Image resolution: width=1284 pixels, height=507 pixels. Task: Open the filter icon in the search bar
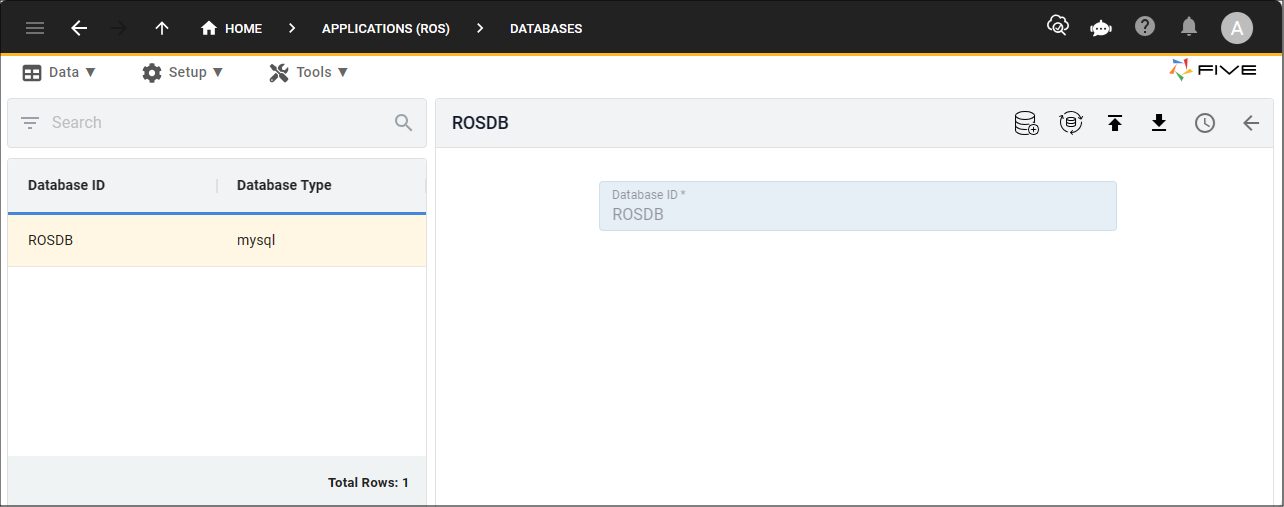coord(30,123)
